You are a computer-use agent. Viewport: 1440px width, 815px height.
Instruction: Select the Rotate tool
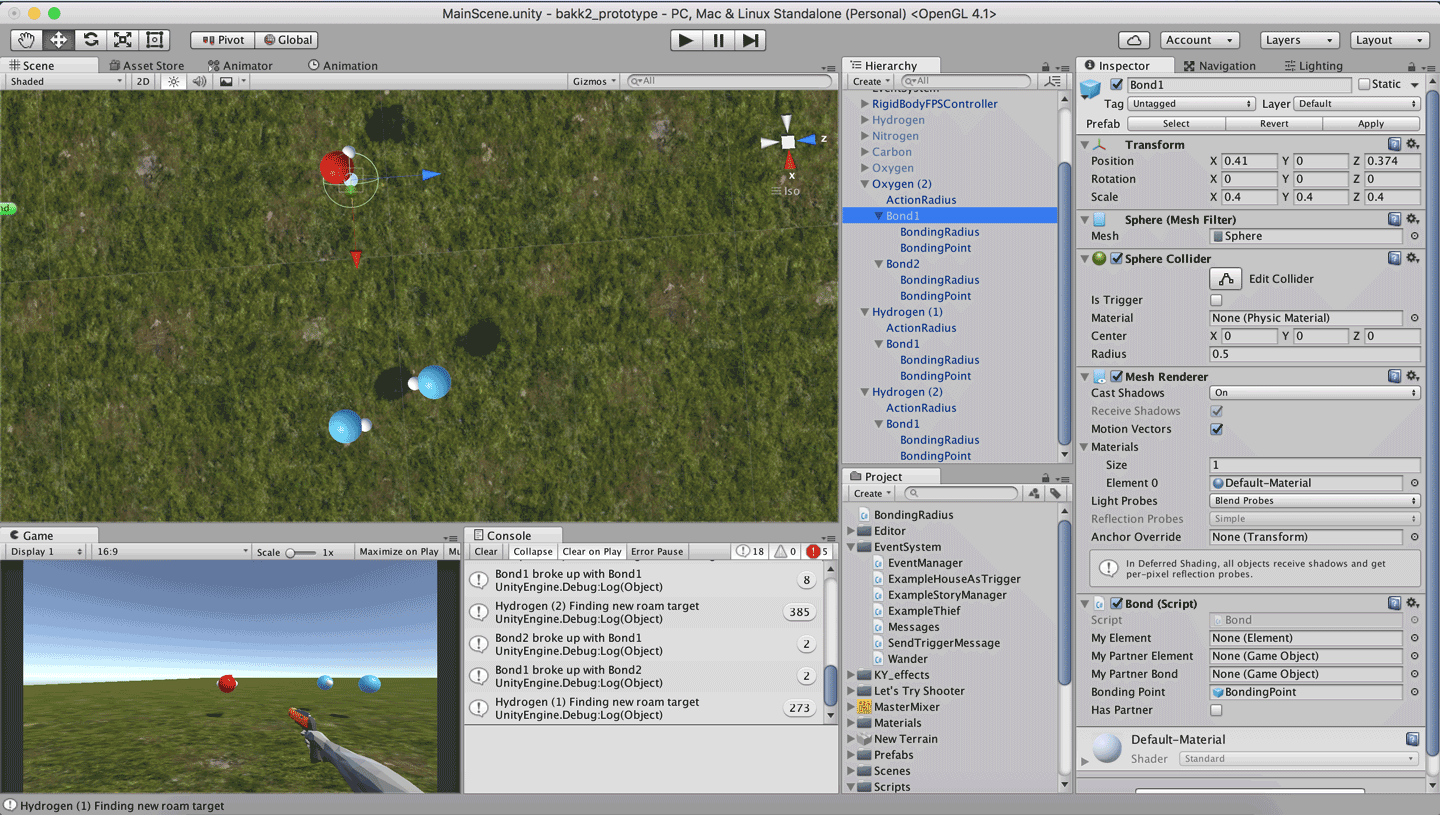91,40
